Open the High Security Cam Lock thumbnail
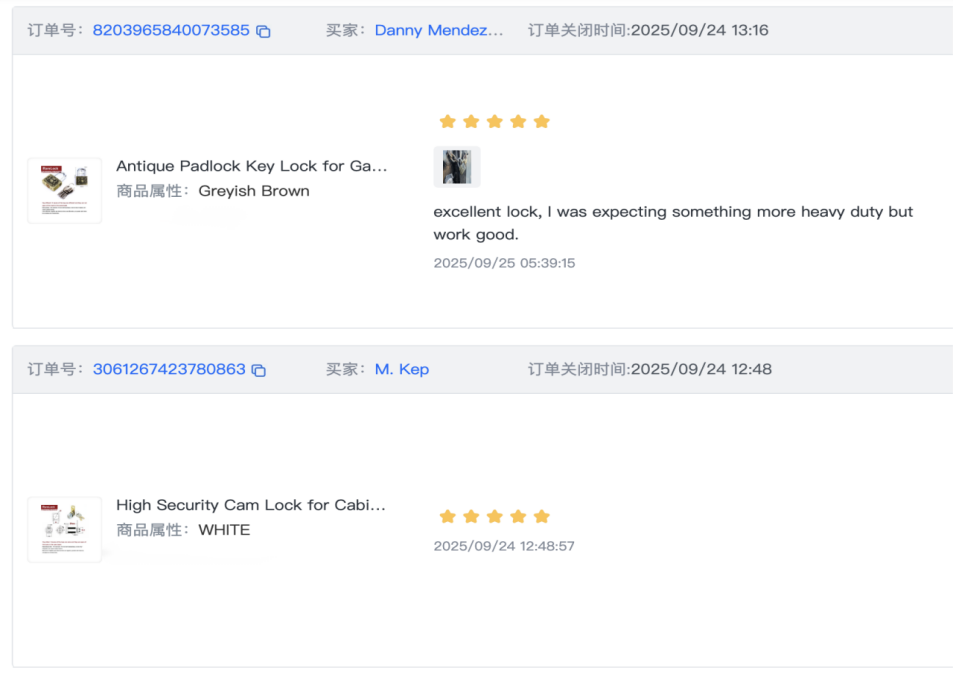The width and height of the screenshot is (953, 677). pyautogui.click(x=64, y=529)
